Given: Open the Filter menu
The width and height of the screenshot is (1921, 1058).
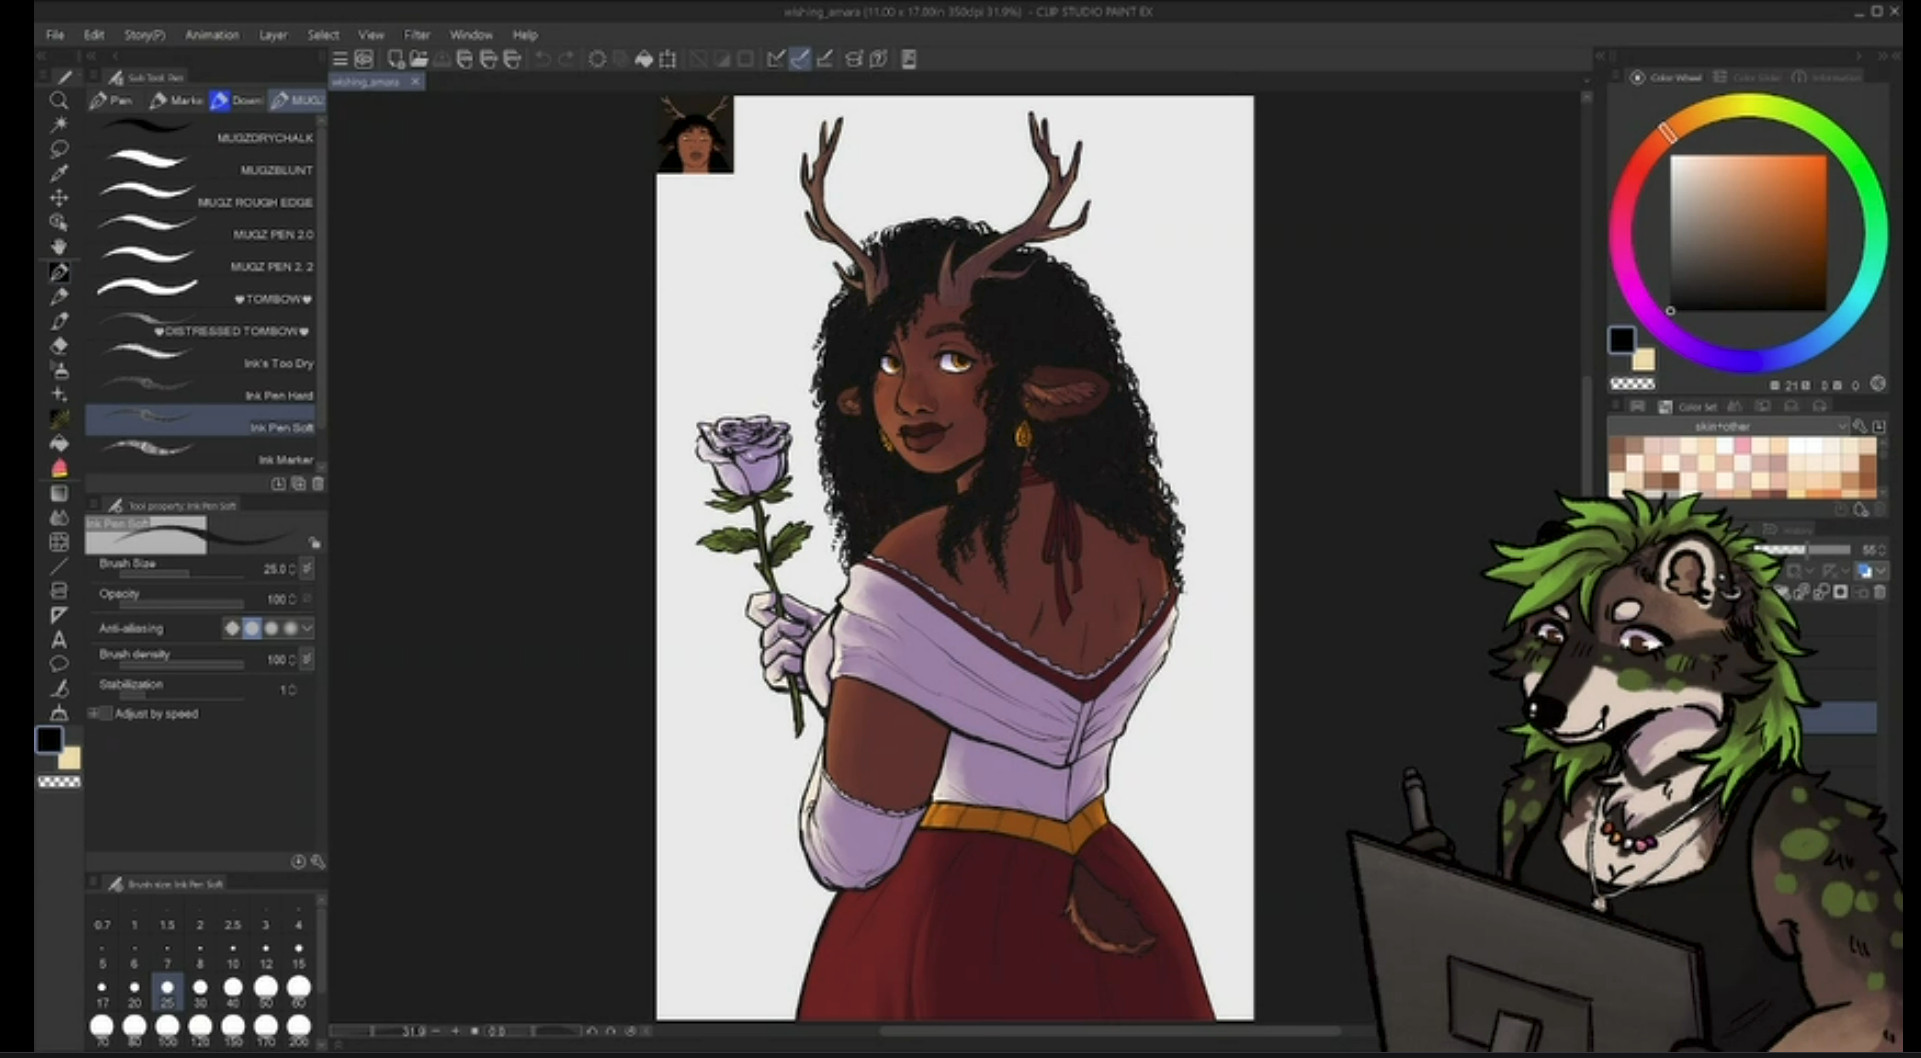Looking at the screenshot, I should click(x=417, y=35).
